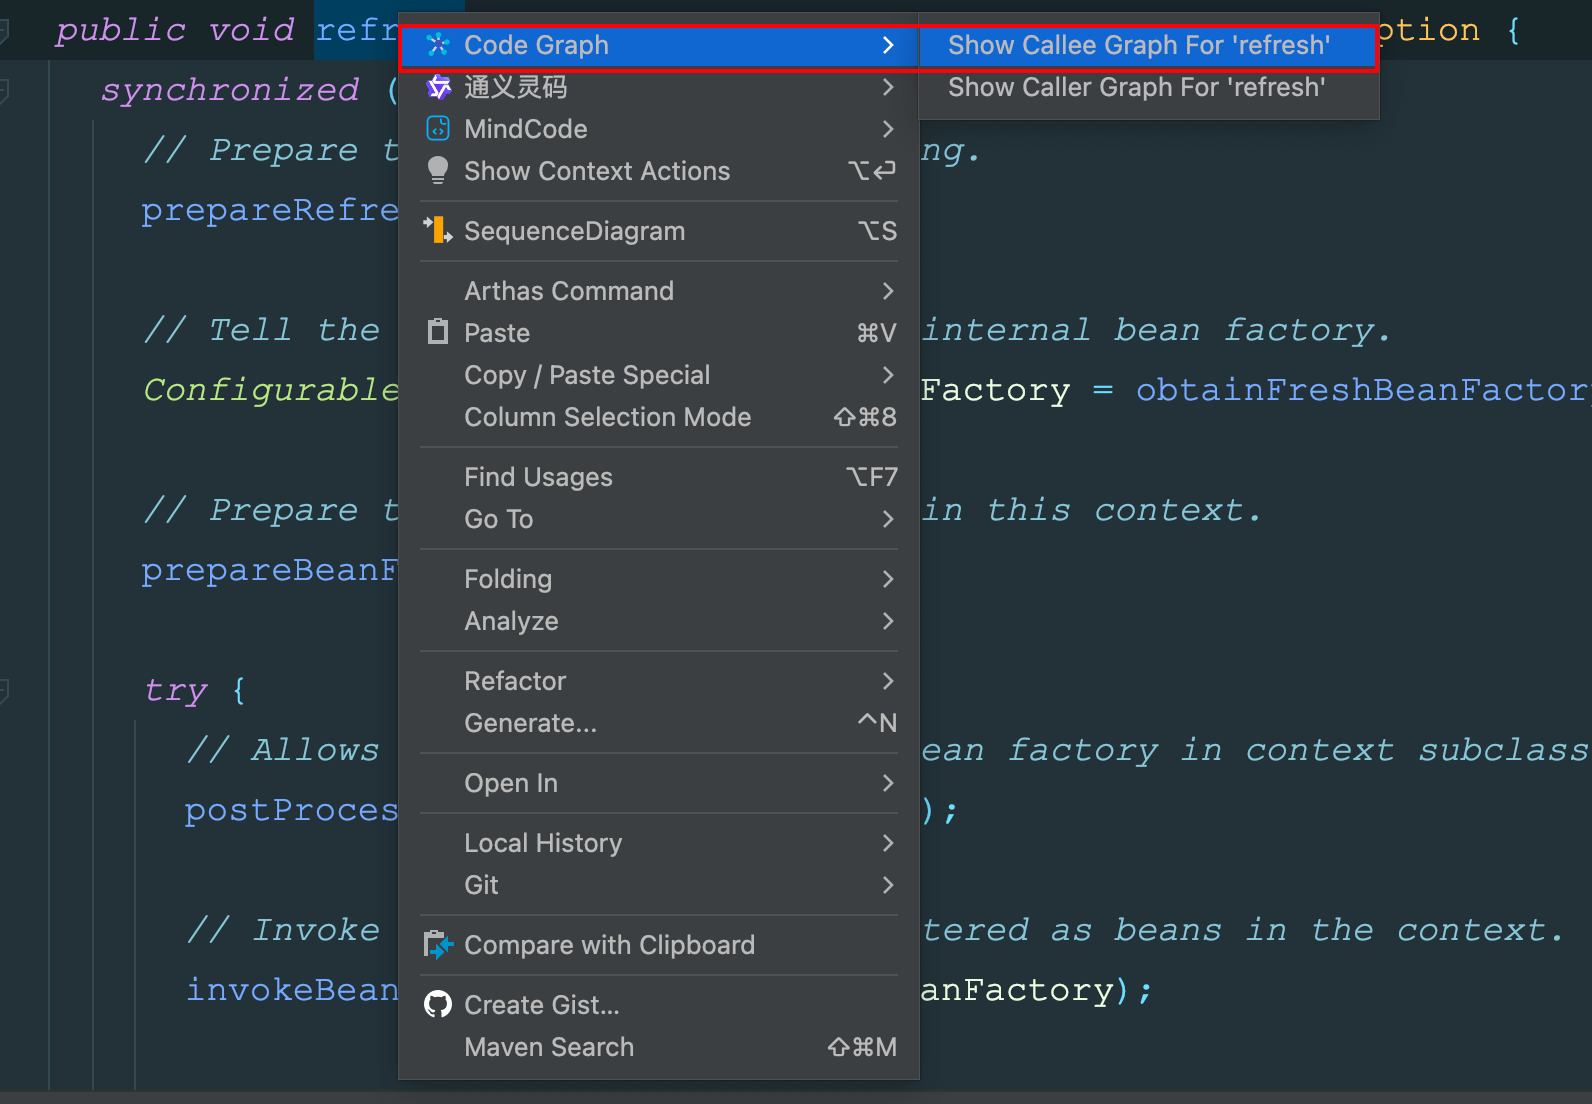Expand the Refactor submenu arrow
This screenshot has height=1104, width=1592.
point(888,681)
